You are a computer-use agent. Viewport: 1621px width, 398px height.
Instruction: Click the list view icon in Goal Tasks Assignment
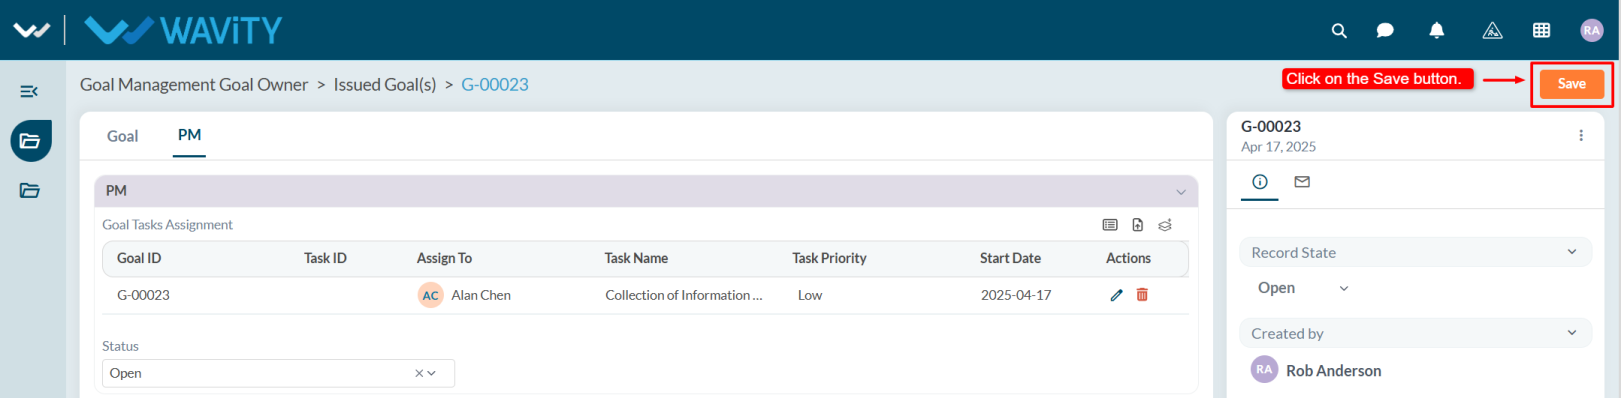tap(1110, 225)
